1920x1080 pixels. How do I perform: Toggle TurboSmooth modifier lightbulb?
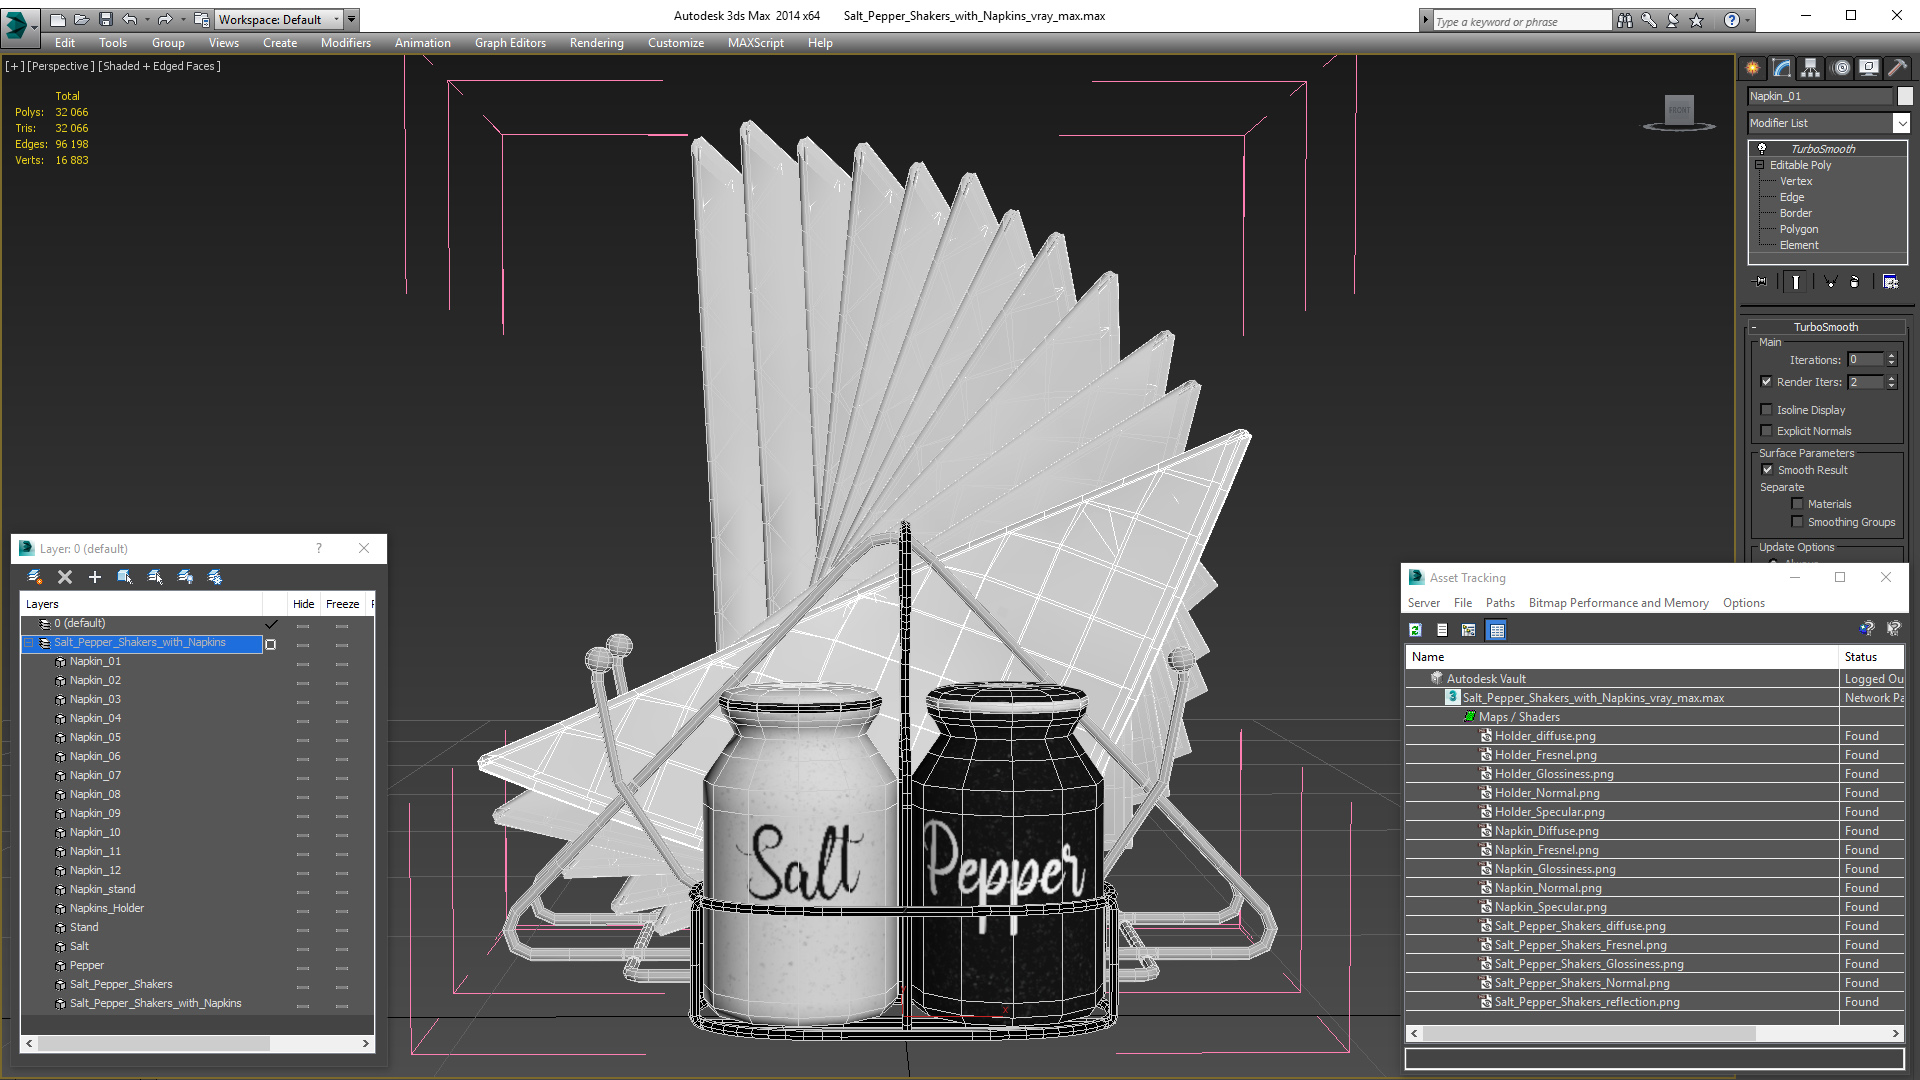coord(1762,148)
